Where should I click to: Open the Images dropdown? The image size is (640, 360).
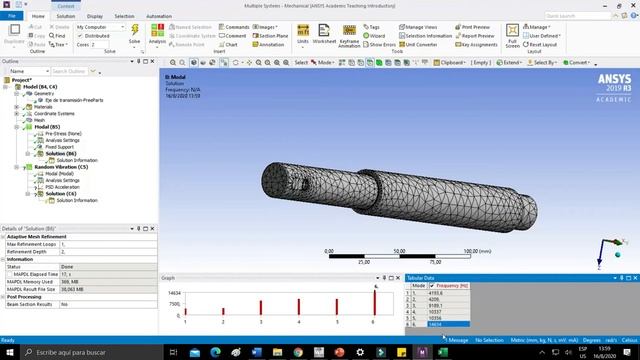pyautogui.click(x=265, y=27)
